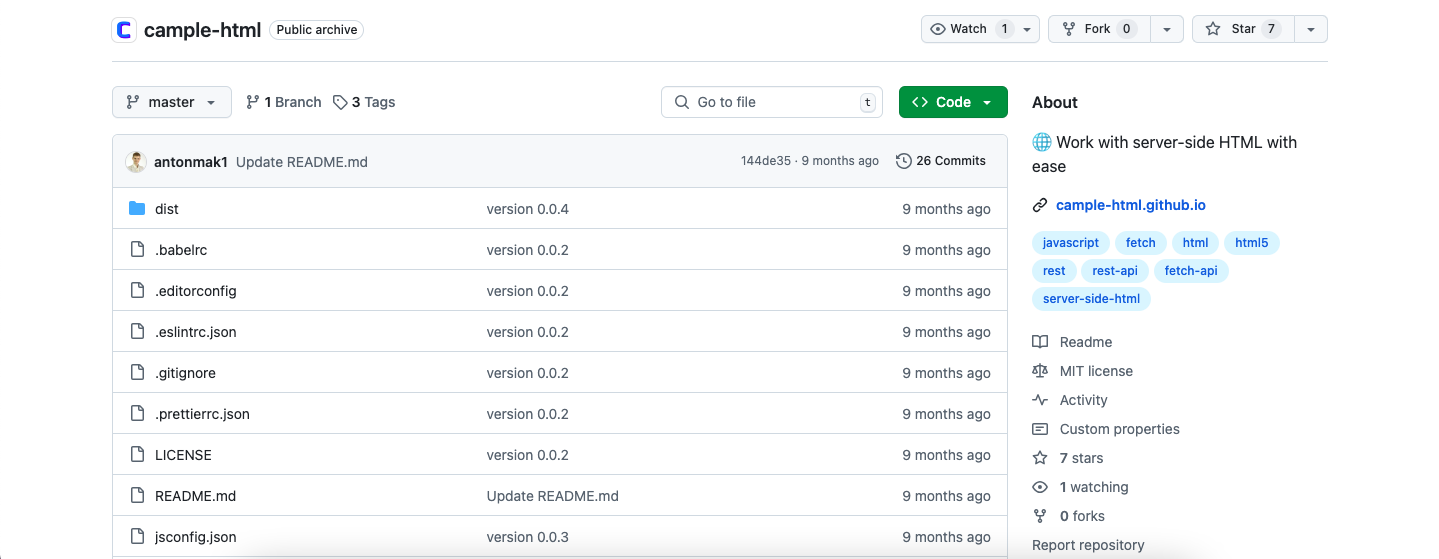
Task: Click the .editorconfig file icon
Action: coord(137,291)
